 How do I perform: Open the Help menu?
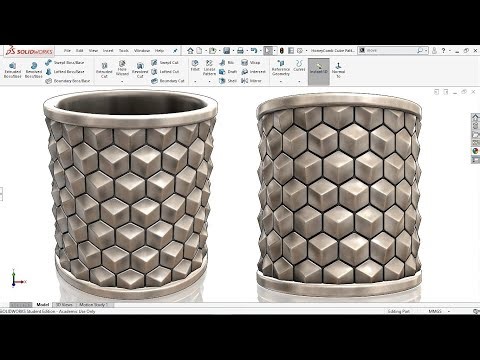159,51
